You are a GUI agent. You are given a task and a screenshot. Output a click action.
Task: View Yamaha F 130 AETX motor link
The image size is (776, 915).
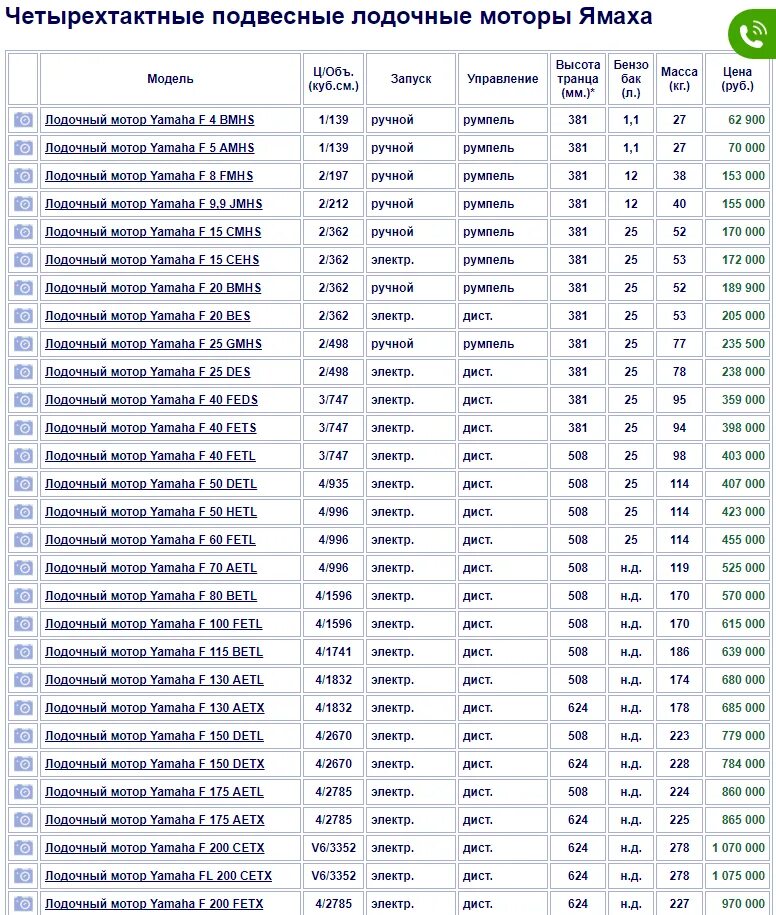pyautogui.click(x=155, y=708)
